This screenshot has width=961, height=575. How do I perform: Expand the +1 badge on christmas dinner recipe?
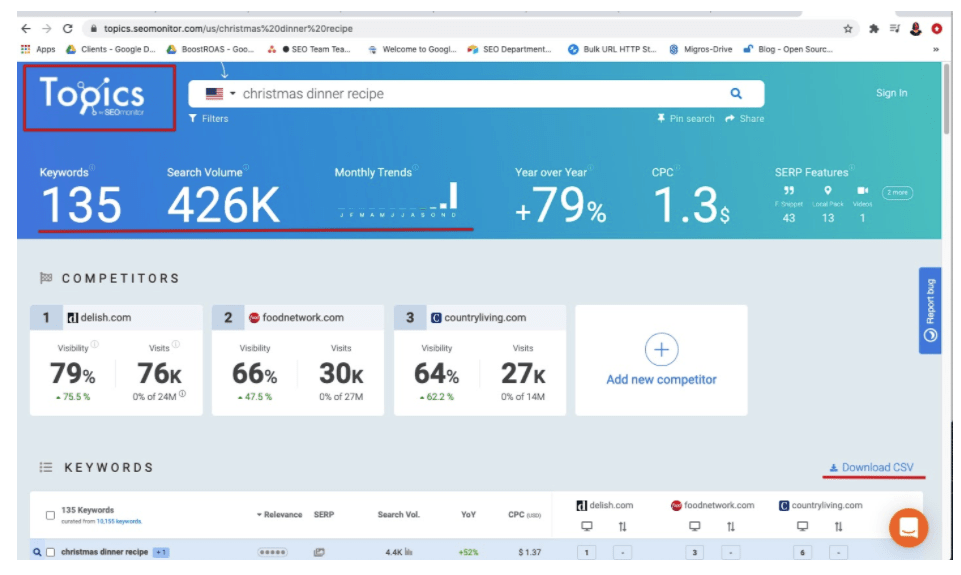tap(161, 552)
